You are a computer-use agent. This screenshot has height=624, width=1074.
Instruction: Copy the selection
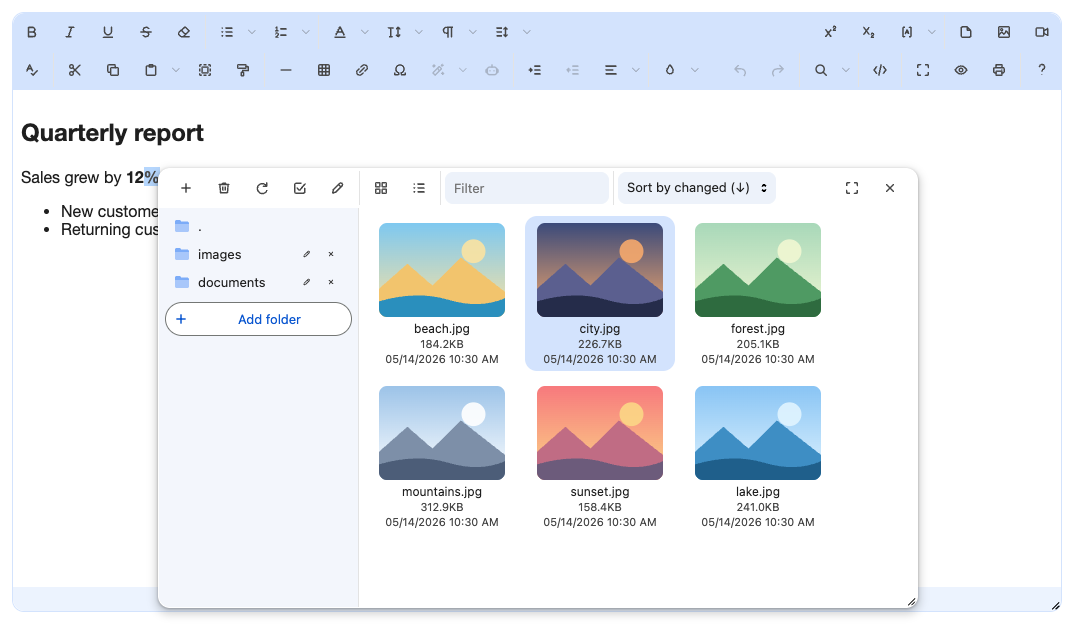(113, 70)
